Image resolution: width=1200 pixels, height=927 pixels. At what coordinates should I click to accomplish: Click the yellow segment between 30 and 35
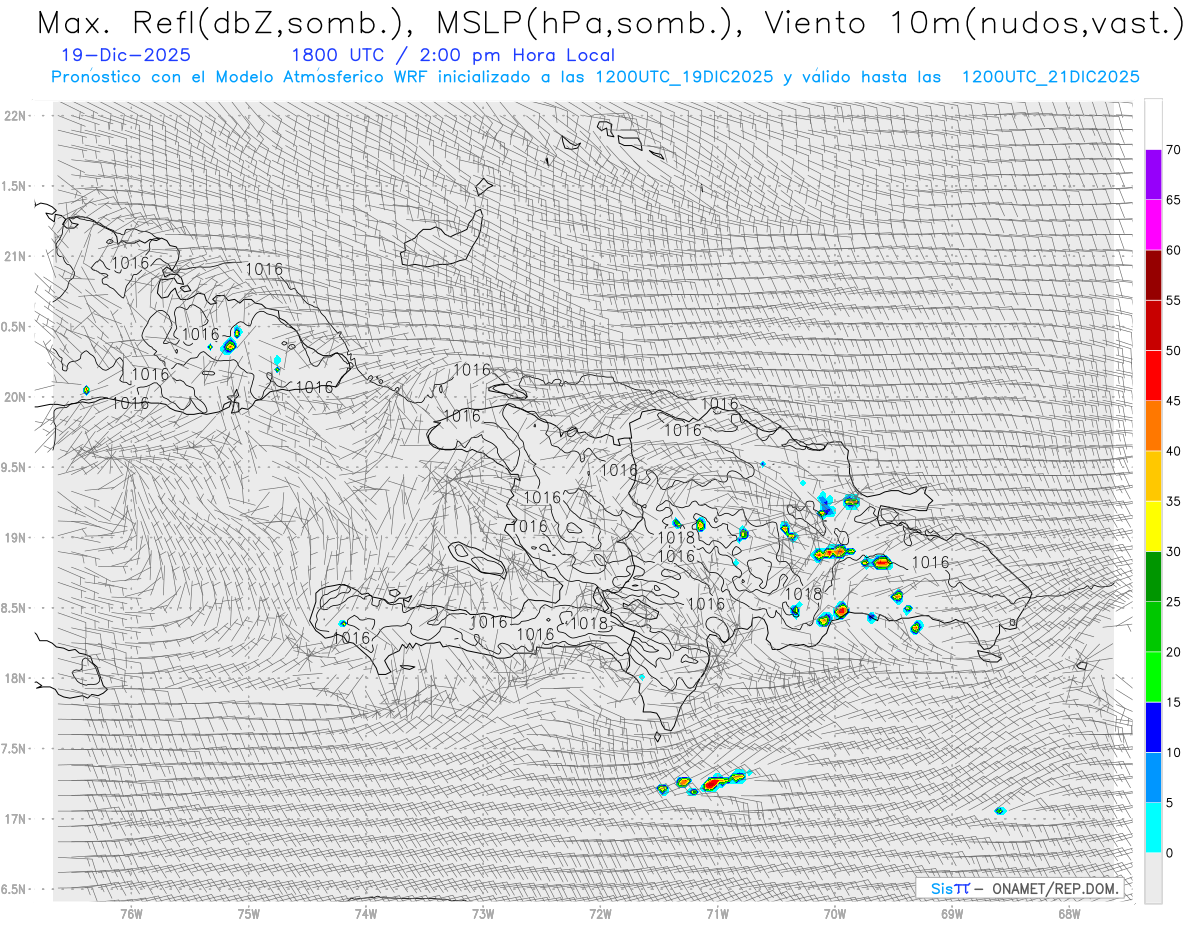1153,526
